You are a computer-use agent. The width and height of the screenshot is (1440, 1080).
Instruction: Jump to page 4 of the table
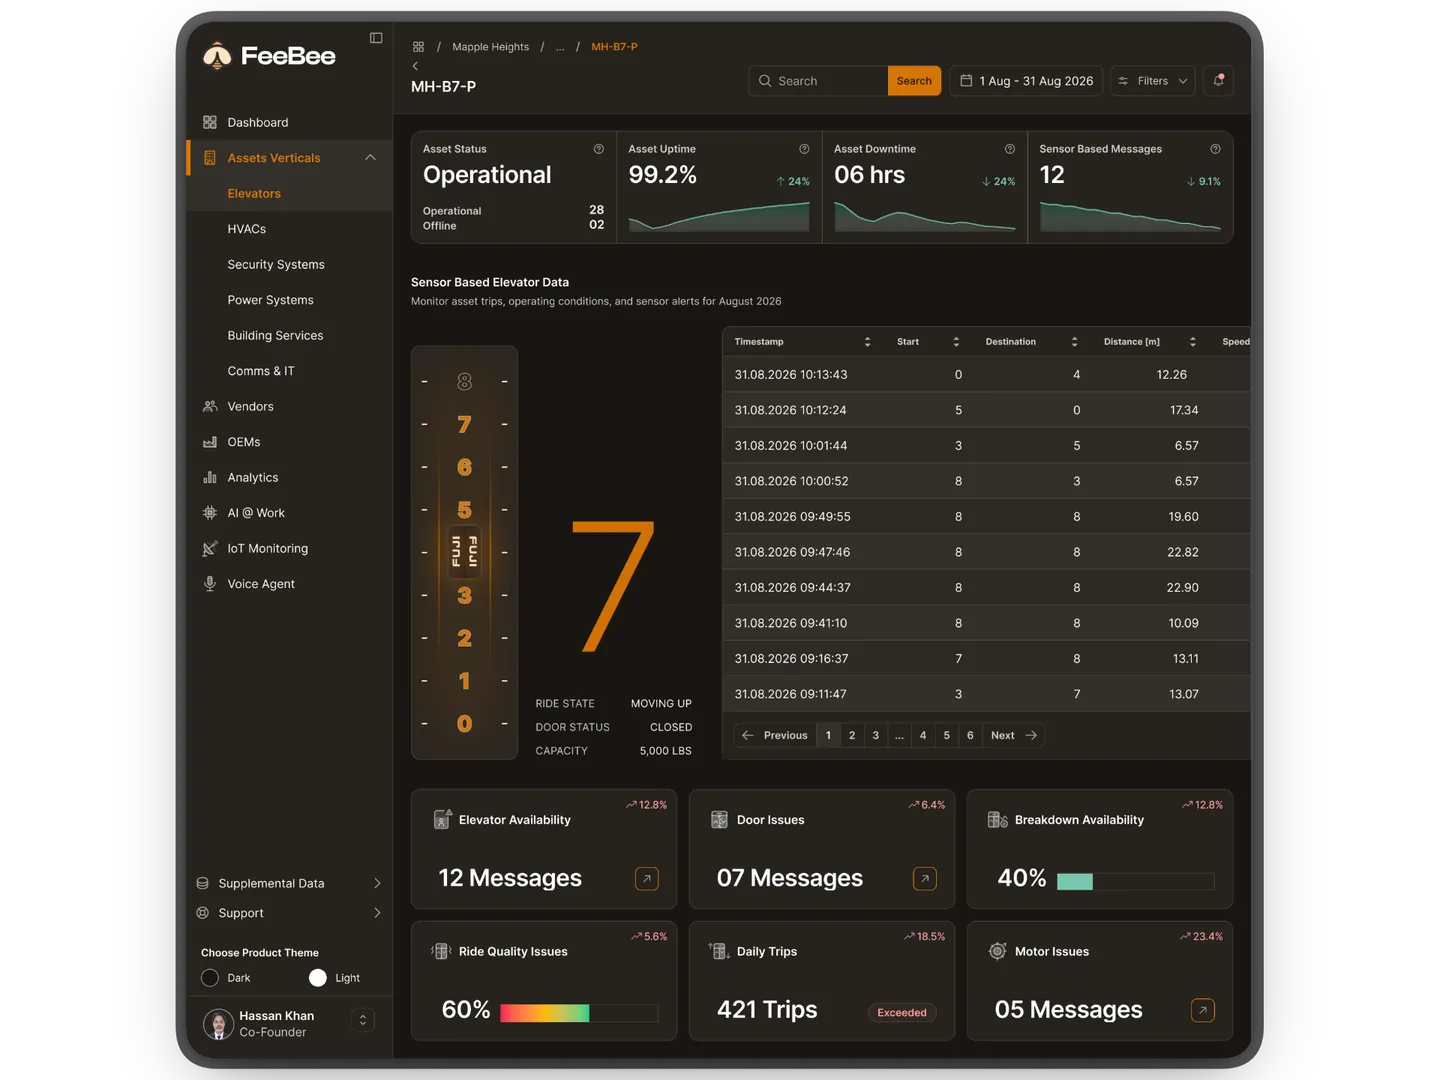(x=923, y=735)
